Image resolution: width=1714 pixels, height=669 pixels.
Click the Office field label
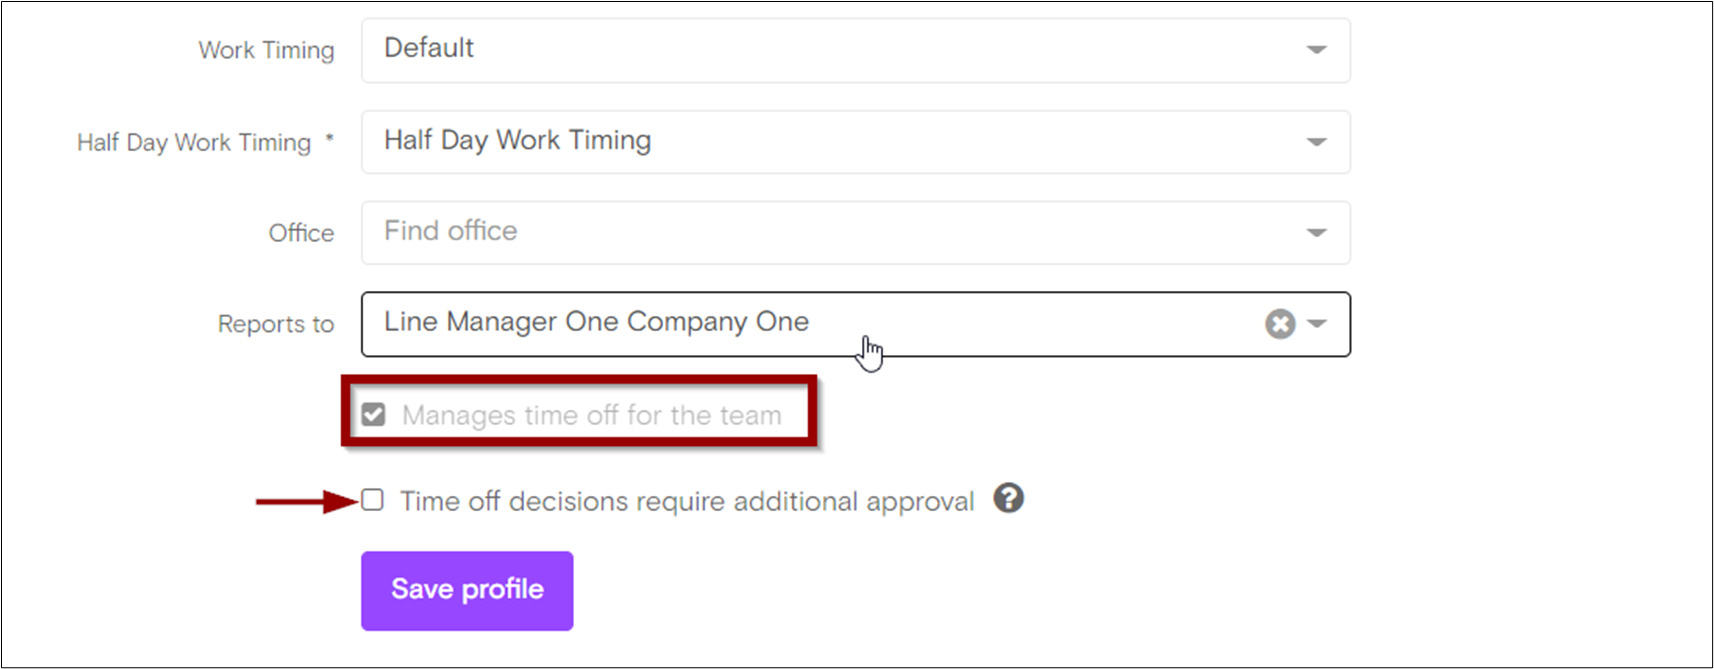pyautogui.click(x=301, y=233)
